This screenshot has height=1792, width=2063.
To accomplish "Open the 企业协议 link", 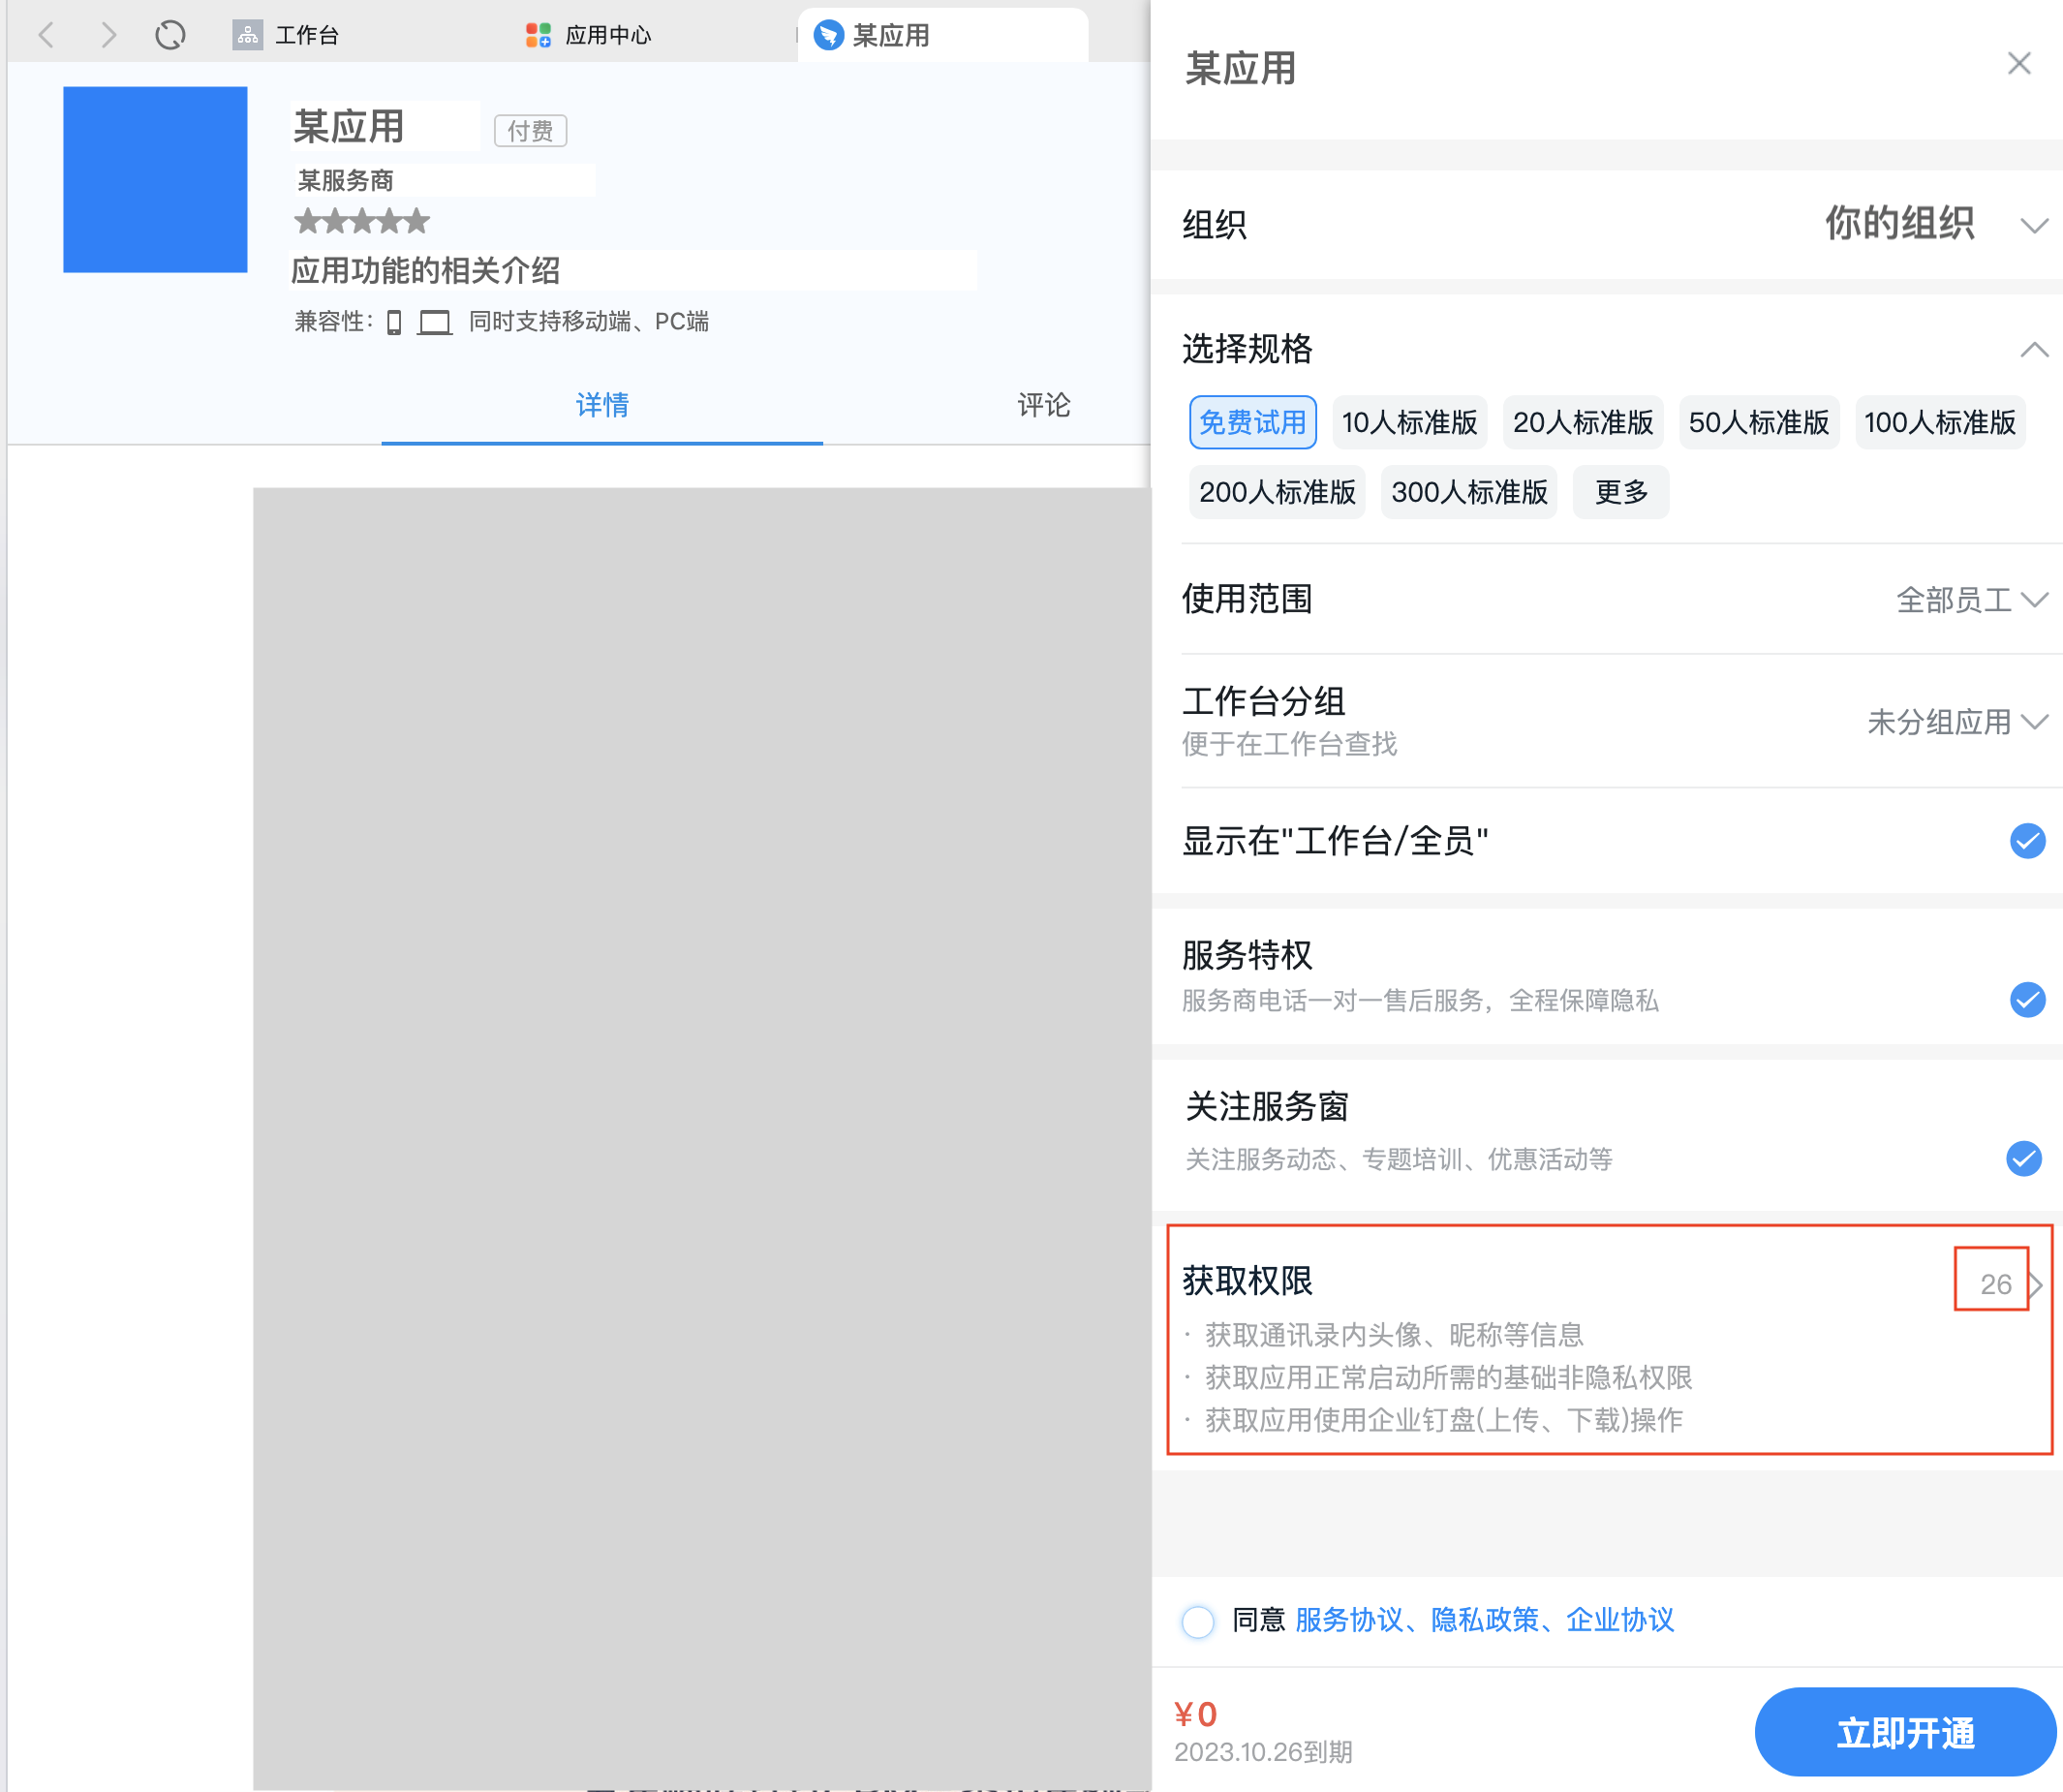I will 1620,1620.
